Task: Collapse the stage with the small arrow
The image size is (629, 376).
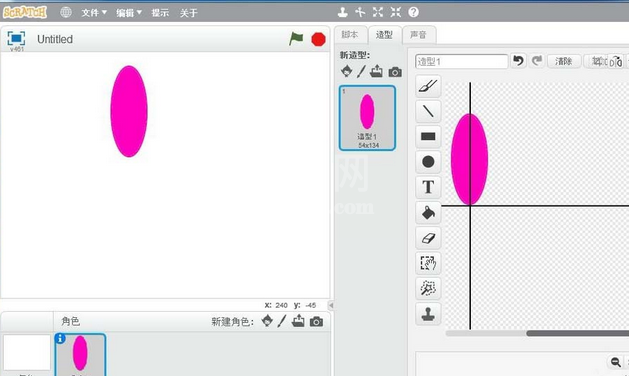Action: pyautogui.click(x=331, y=305)
